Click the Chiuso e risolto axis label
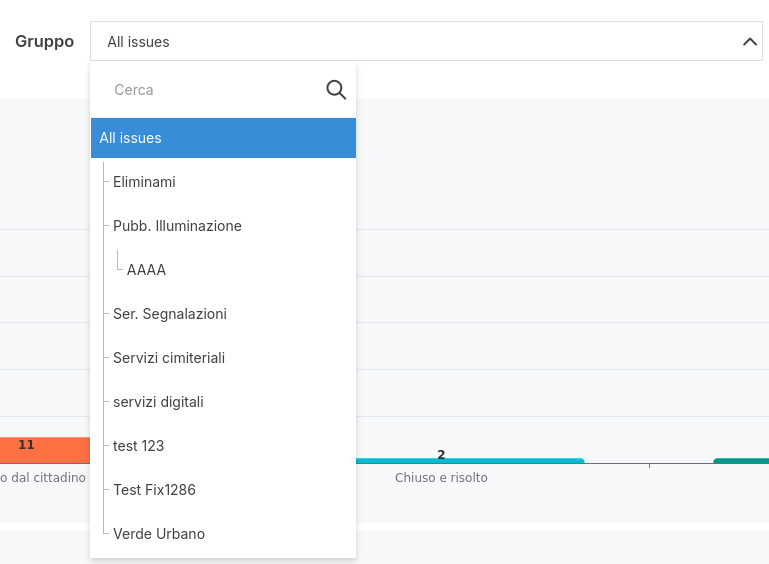769x564 pixels. [x=441, y=478]
